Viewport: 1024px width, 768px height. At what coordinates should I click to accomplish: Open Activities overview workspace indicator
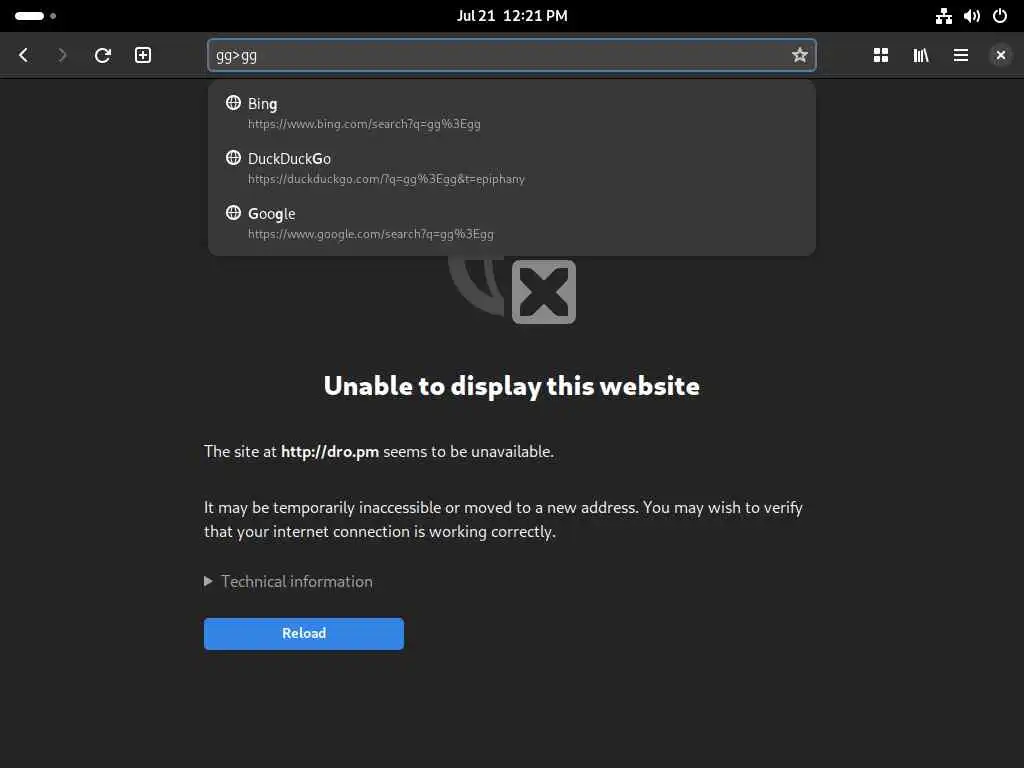click(x=35, y=16)
